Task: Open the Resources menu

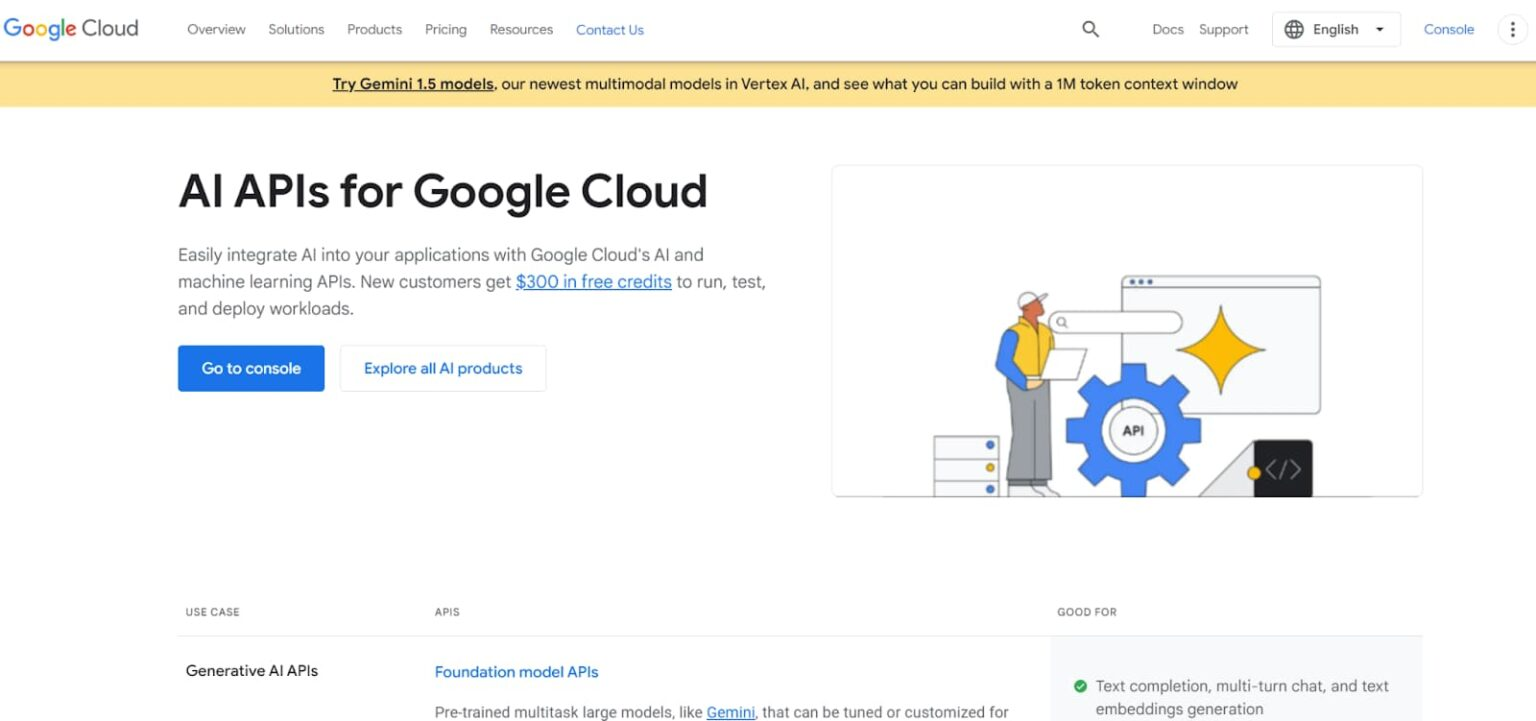Action: 521,30
